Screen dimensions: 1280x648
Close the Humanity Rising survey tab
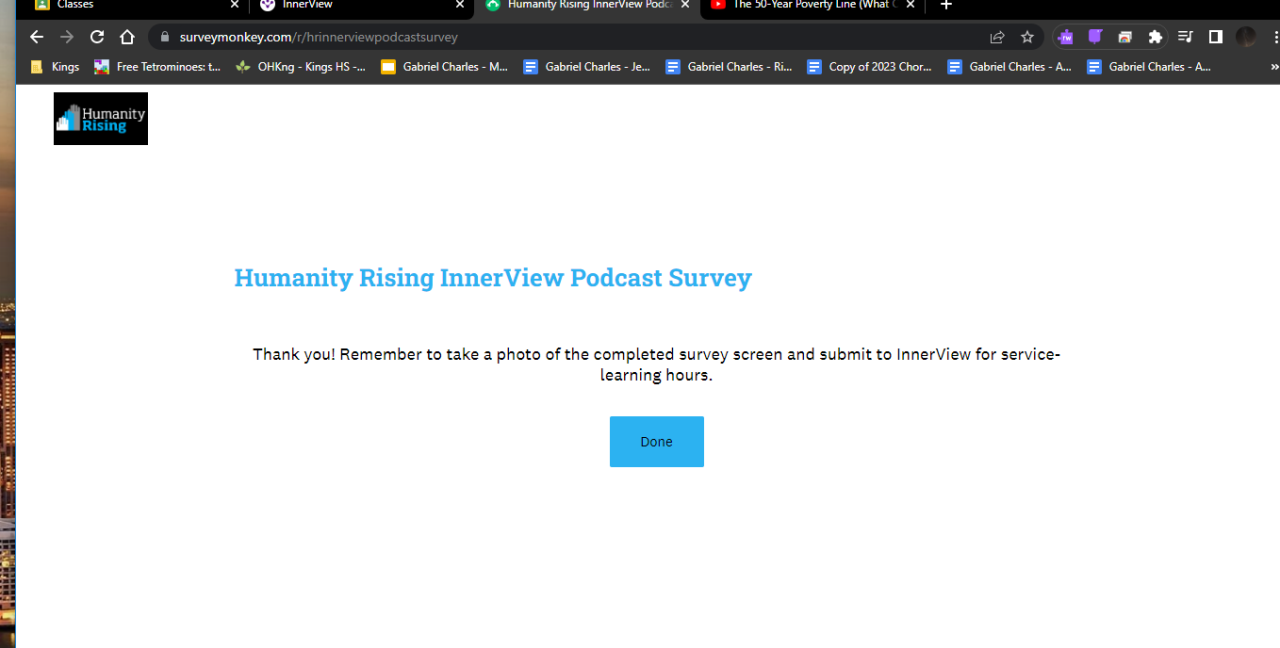(685, 5)
